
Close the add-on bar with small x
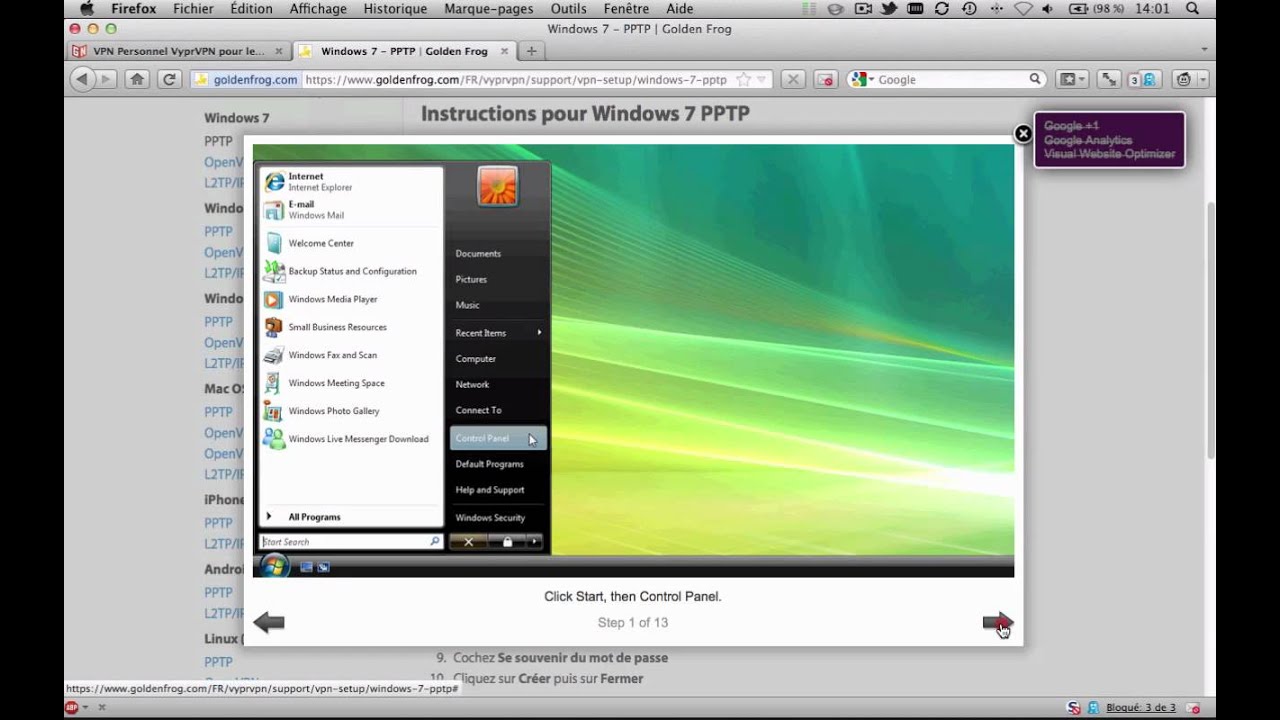[x=102, y=707]
